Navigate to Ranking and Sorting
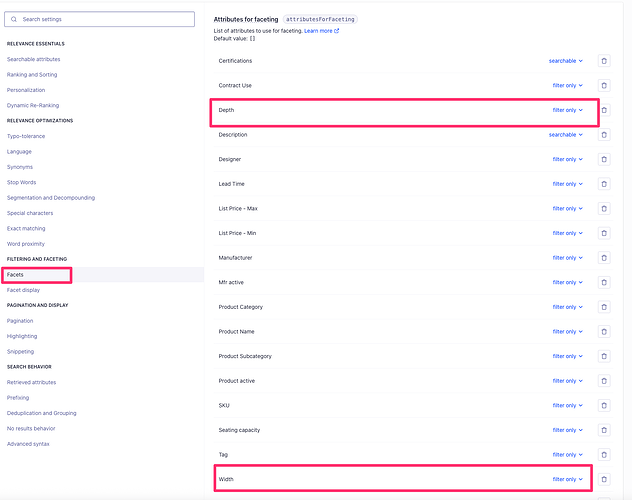Image resolution: width=632 pixels, height=500 pixels. coord(32,74)
